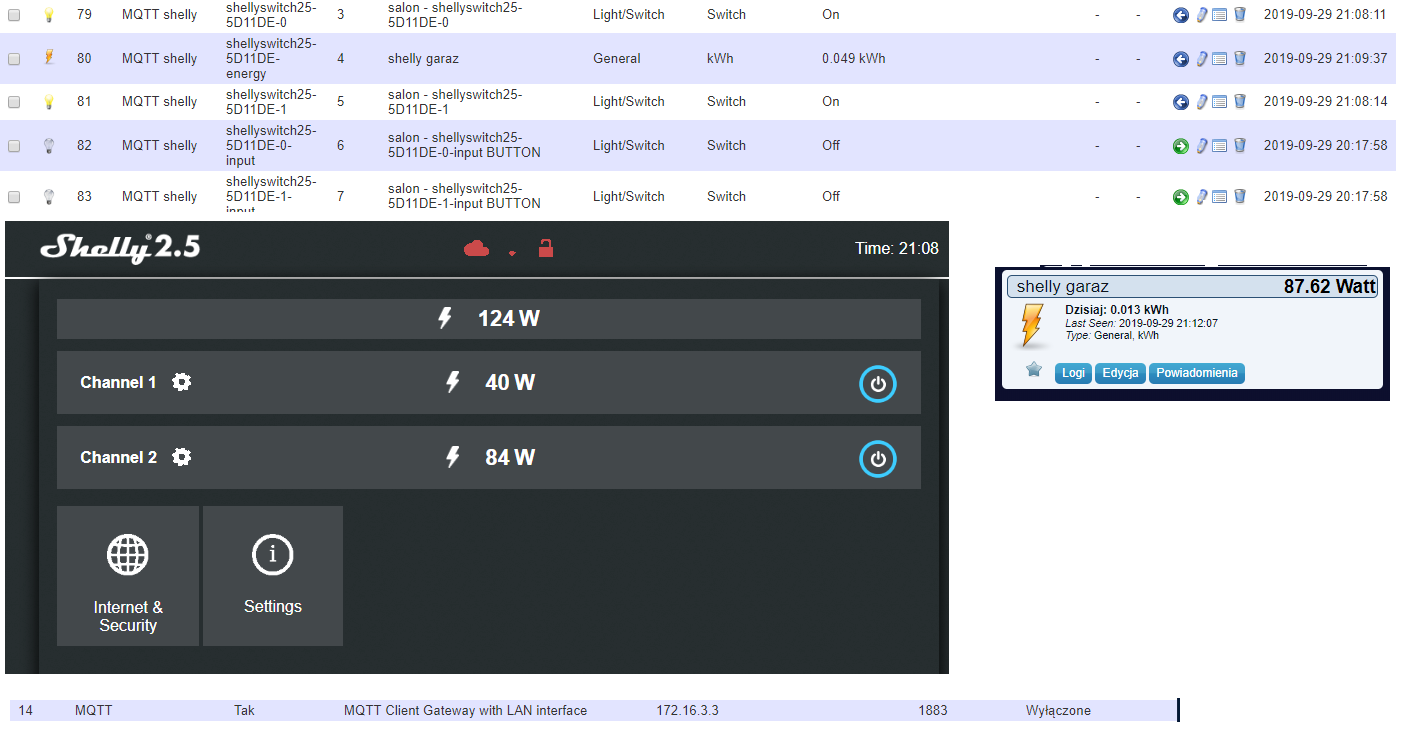Rename device 80 via pencil icon

(1202, 59)
